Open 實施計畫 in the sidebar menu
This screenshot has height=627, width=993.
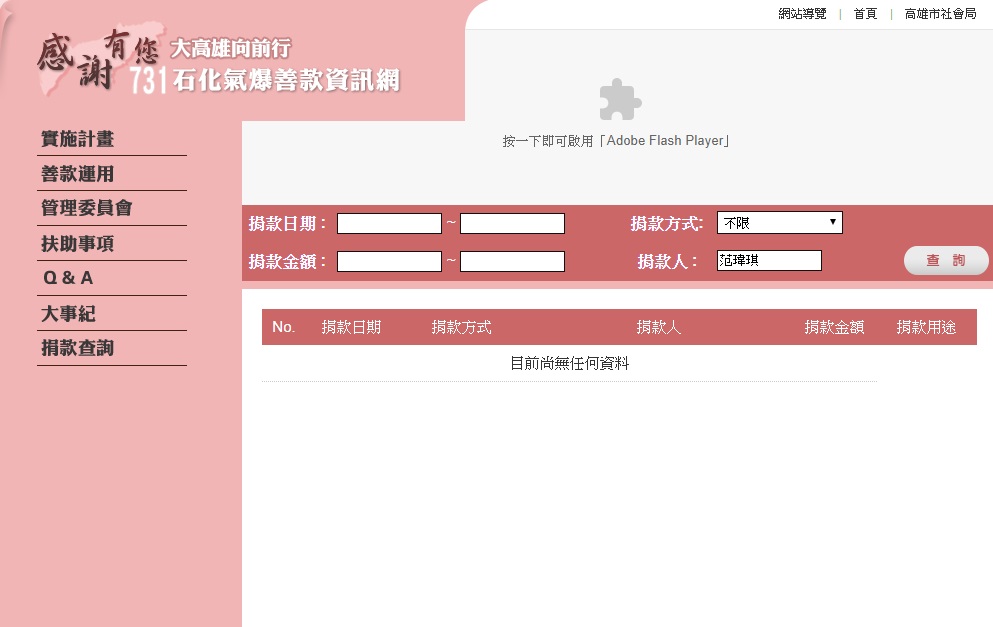pos(78,139)
